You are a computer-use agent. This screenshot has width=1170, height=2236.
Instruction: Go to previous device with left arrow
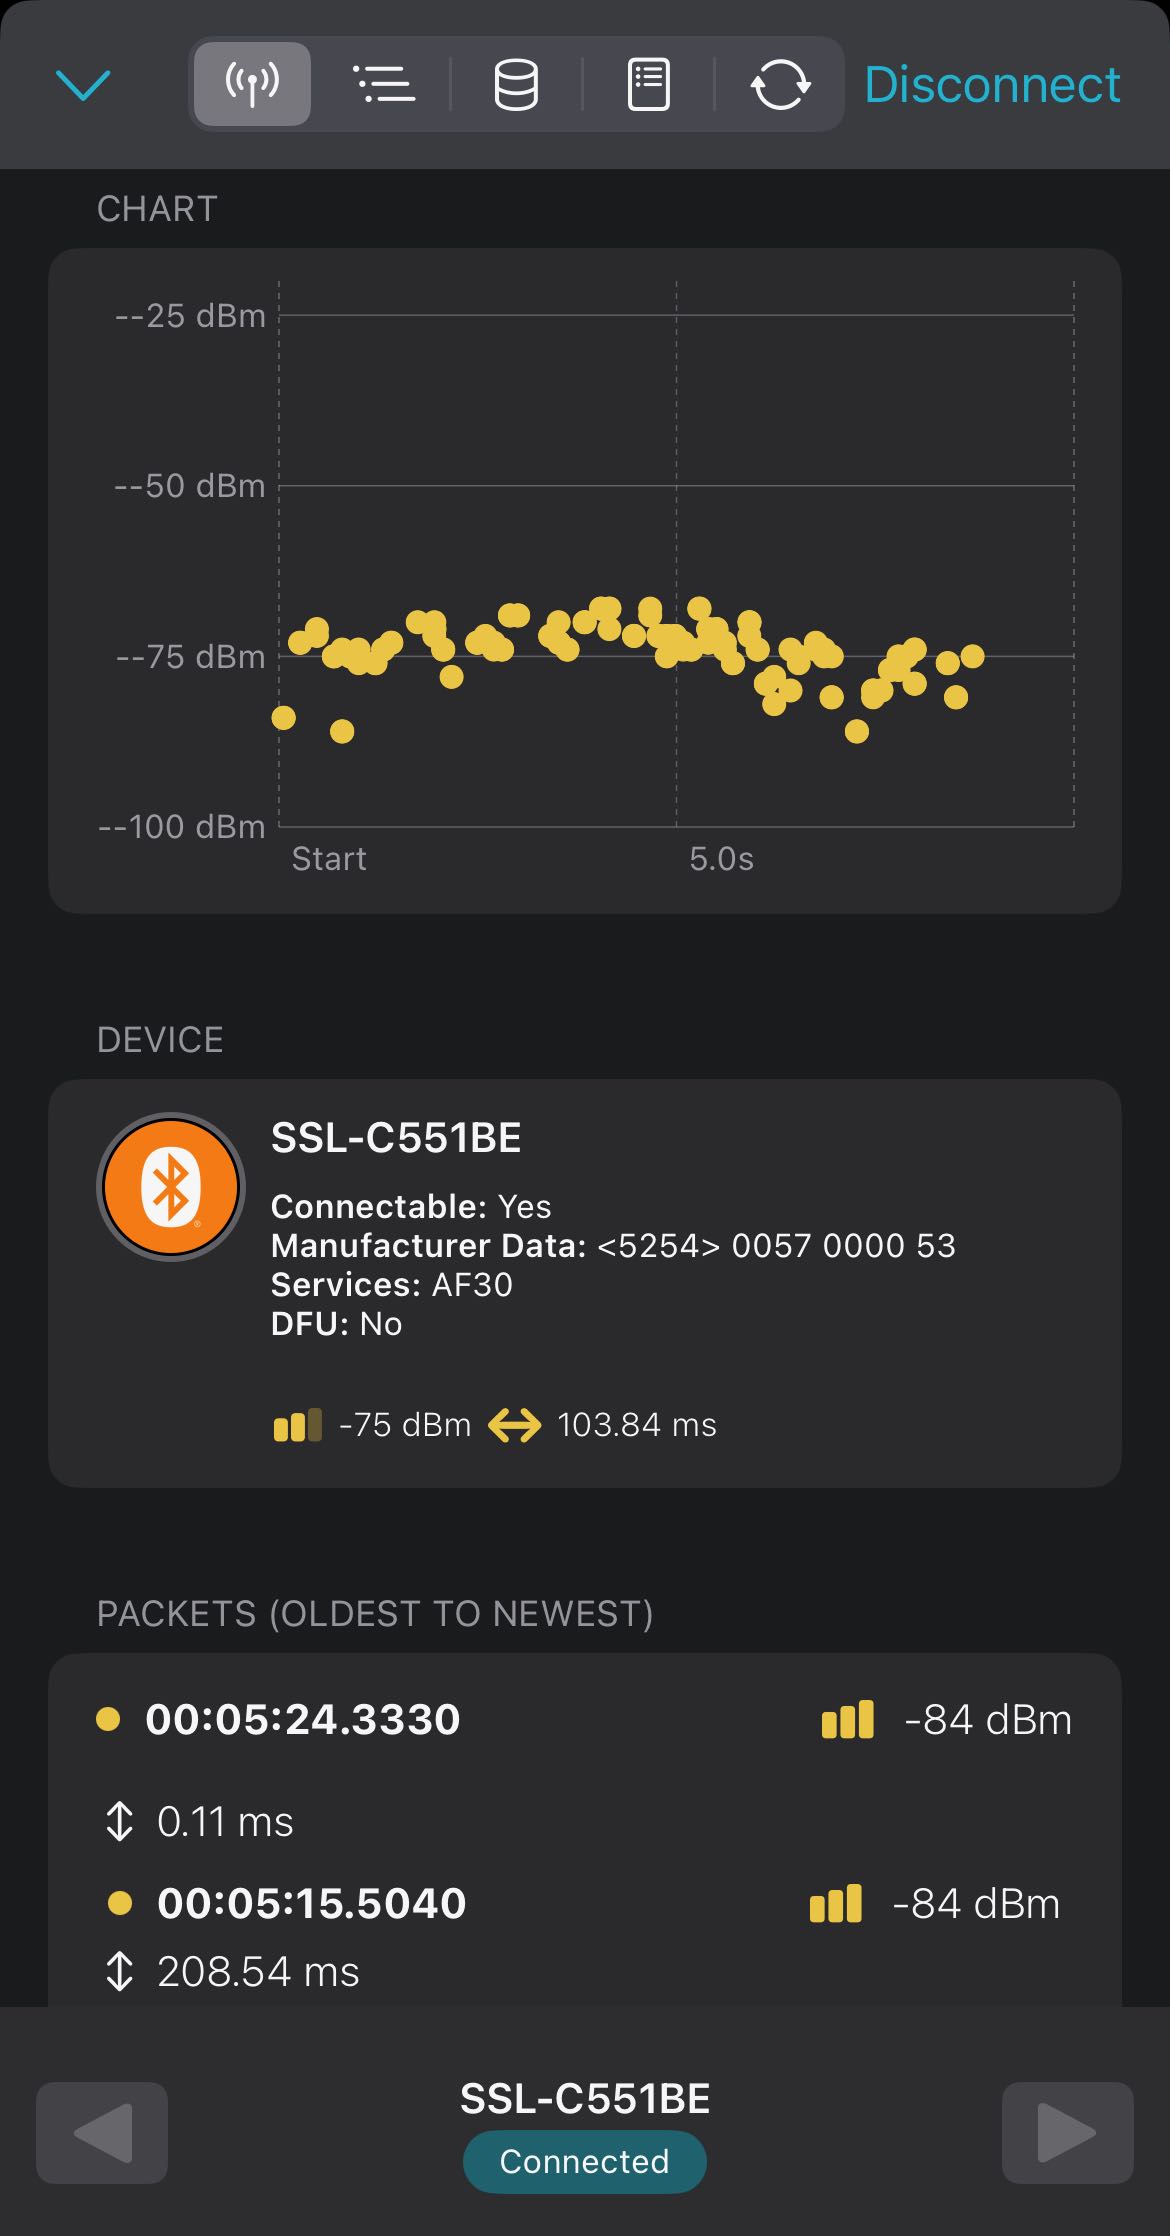tap(102, 2132)
